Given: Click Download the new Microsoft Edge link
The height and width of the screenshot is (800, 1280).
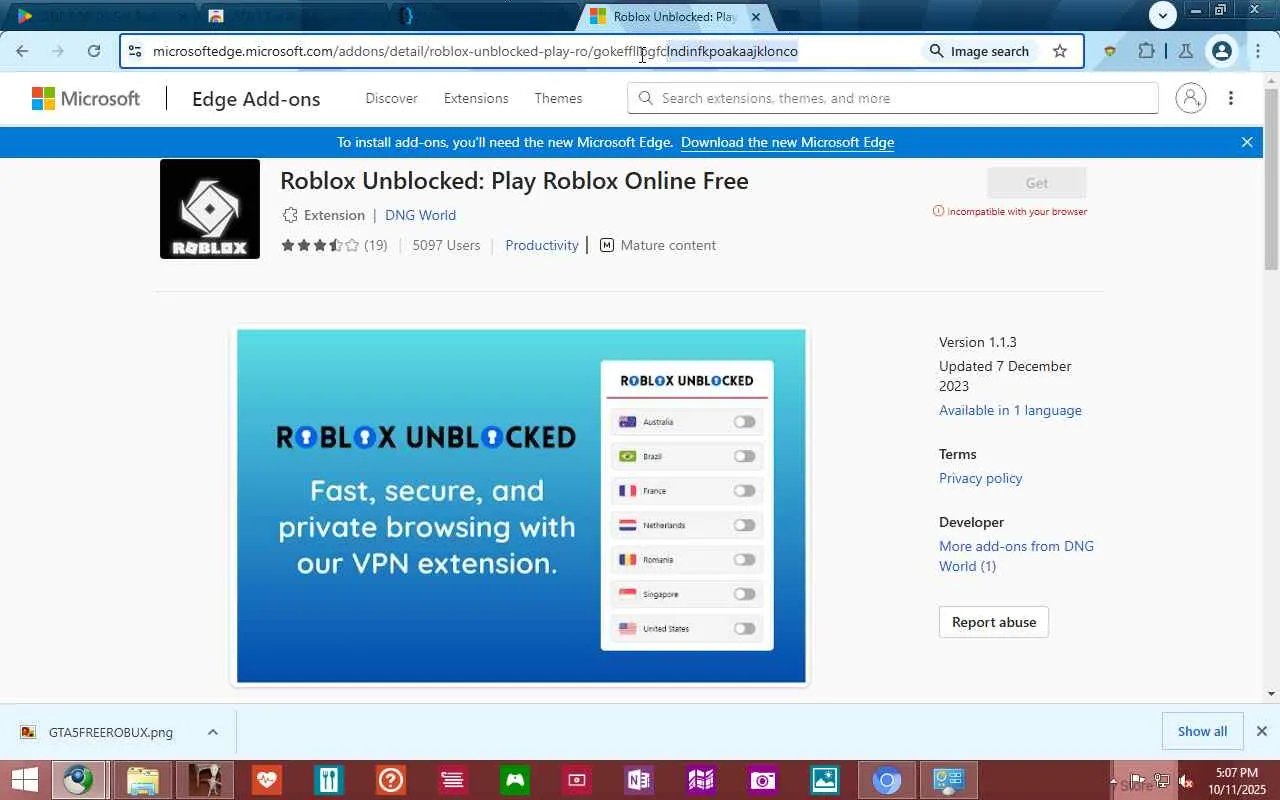Looking at the screenshot, I should [787, 142].
